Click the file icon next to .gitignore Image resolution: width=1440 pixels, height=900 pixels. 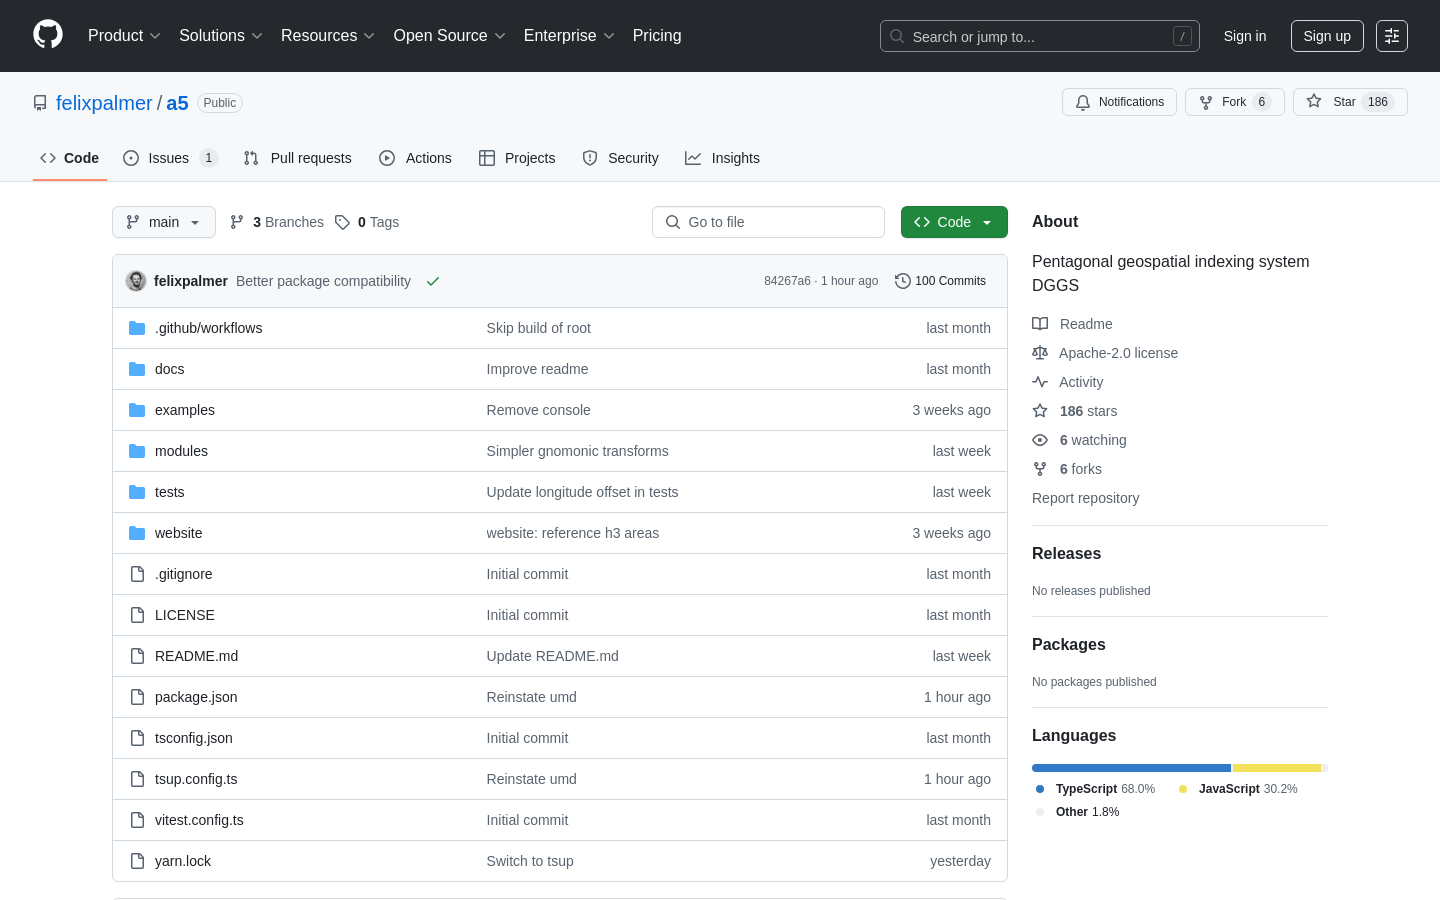point(137,574)
